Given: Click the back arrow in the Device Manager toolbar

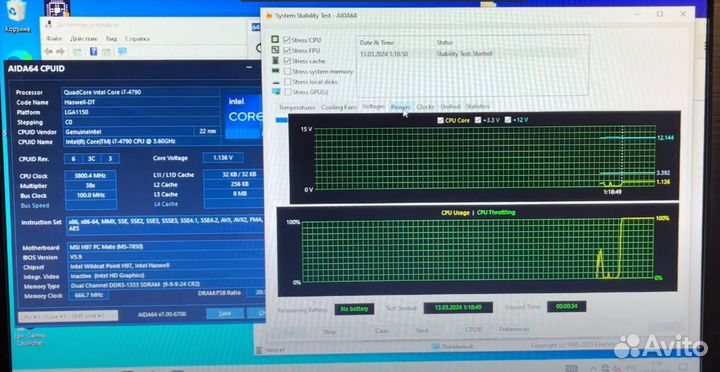Looking at the screenshot, I should [x=48, y=51].
